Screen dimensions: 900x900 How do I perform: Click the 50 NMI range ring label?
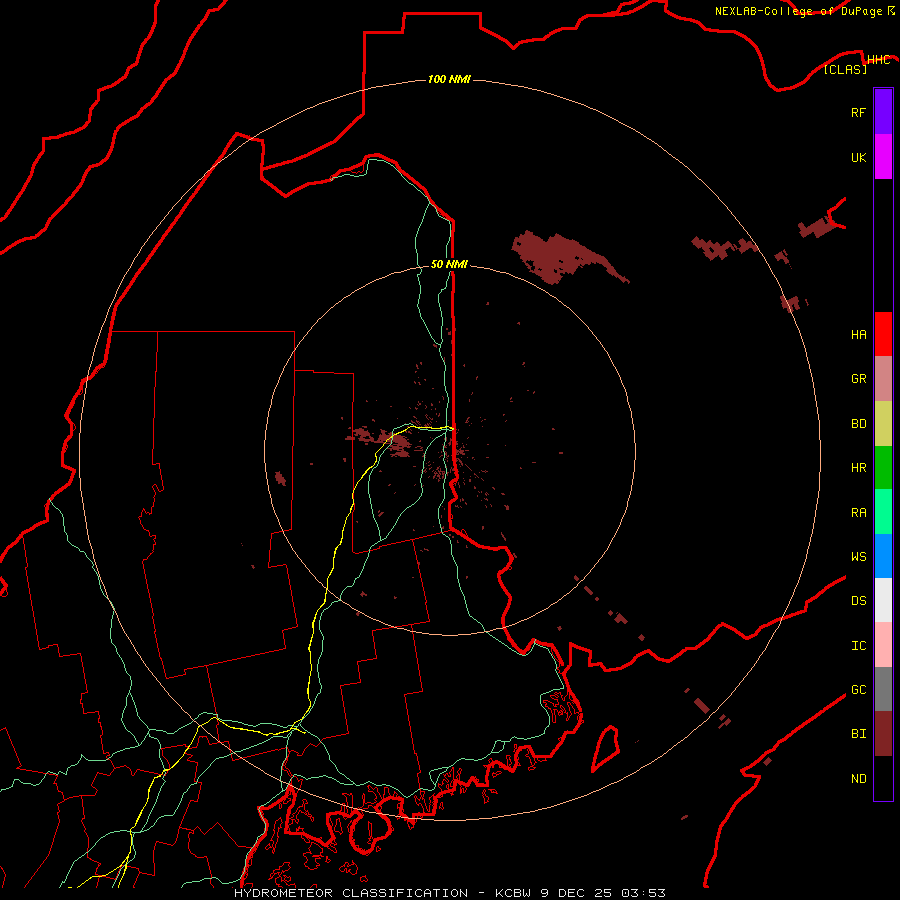click(x=449, y=264)
